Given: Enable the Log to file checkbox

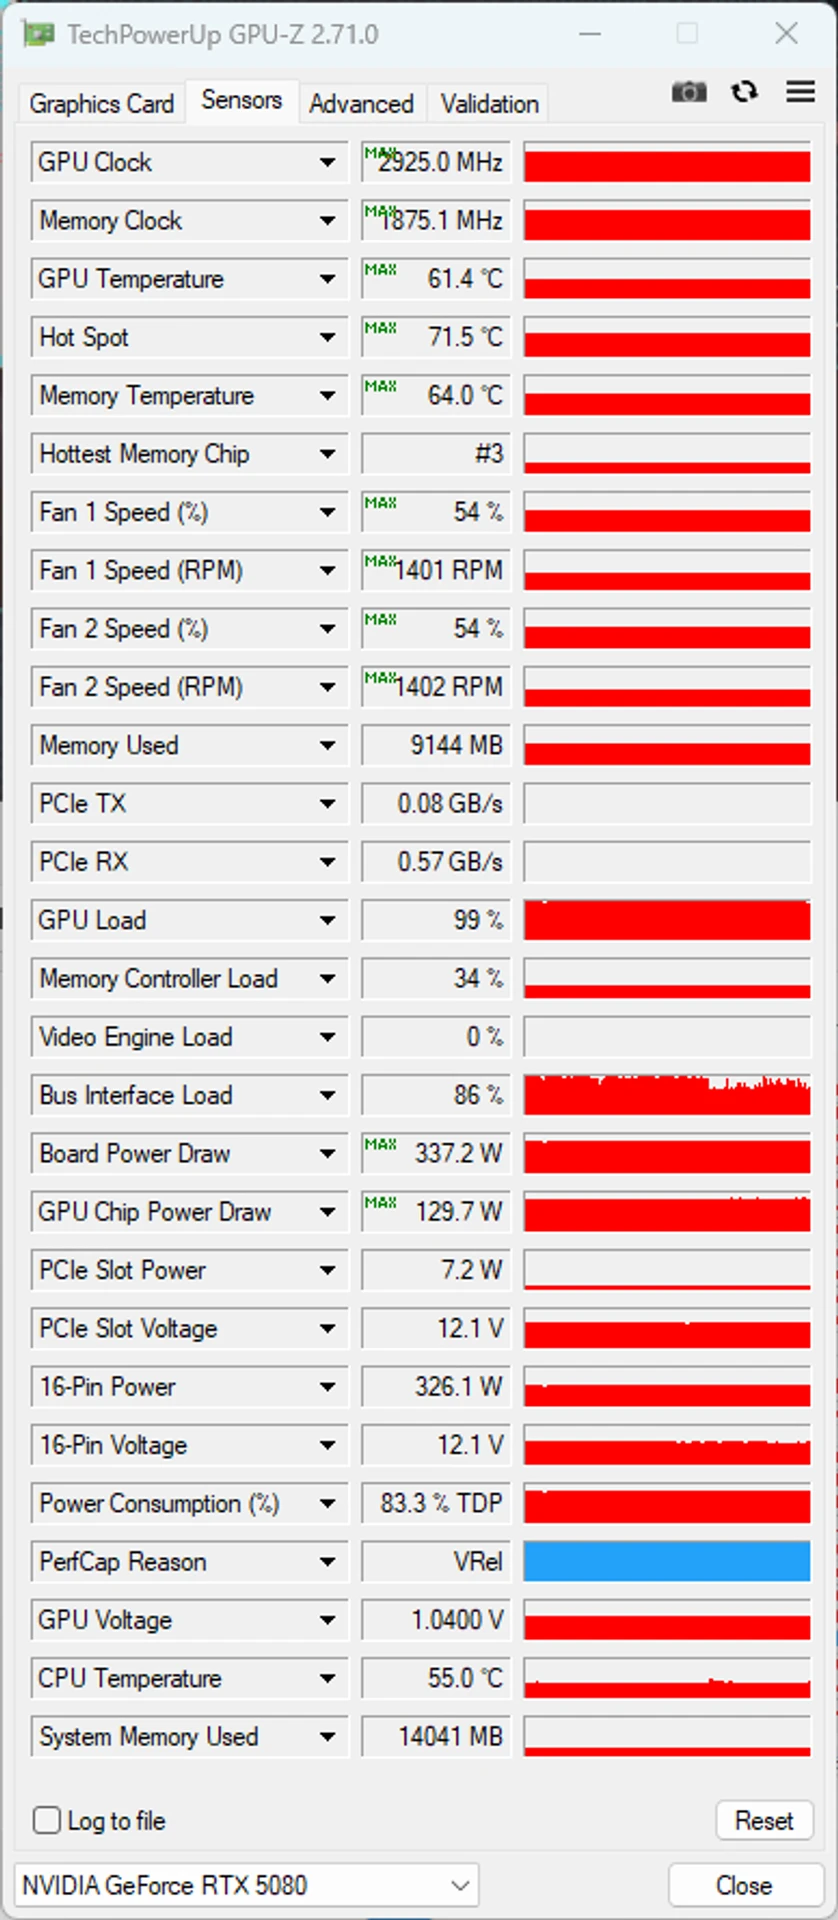Looking at the screenshot, I should point(47,1820).
